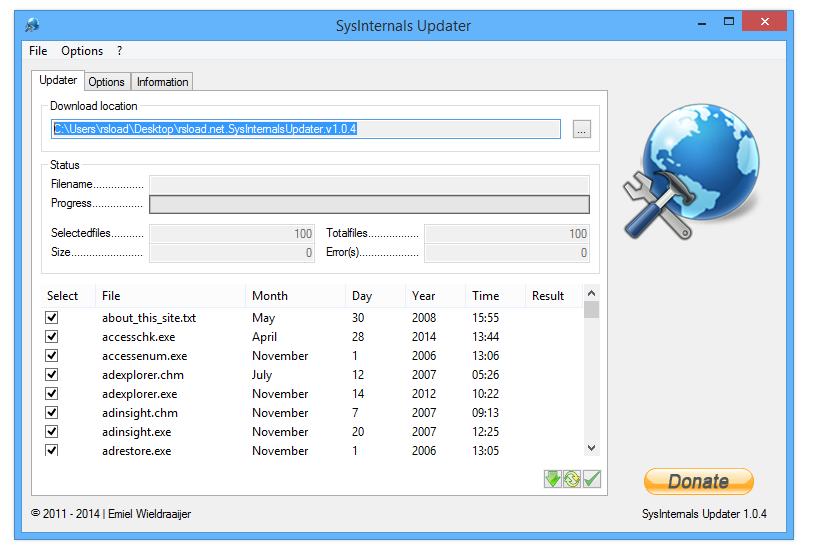The height and width of the screenshot is (553, 824).
Task: Switch to the Options tab
Action: (106, 82)
